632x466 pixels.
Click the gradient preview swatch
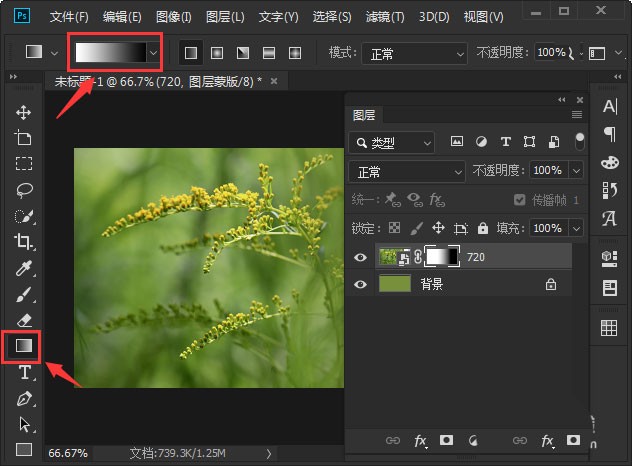(110, 52)
